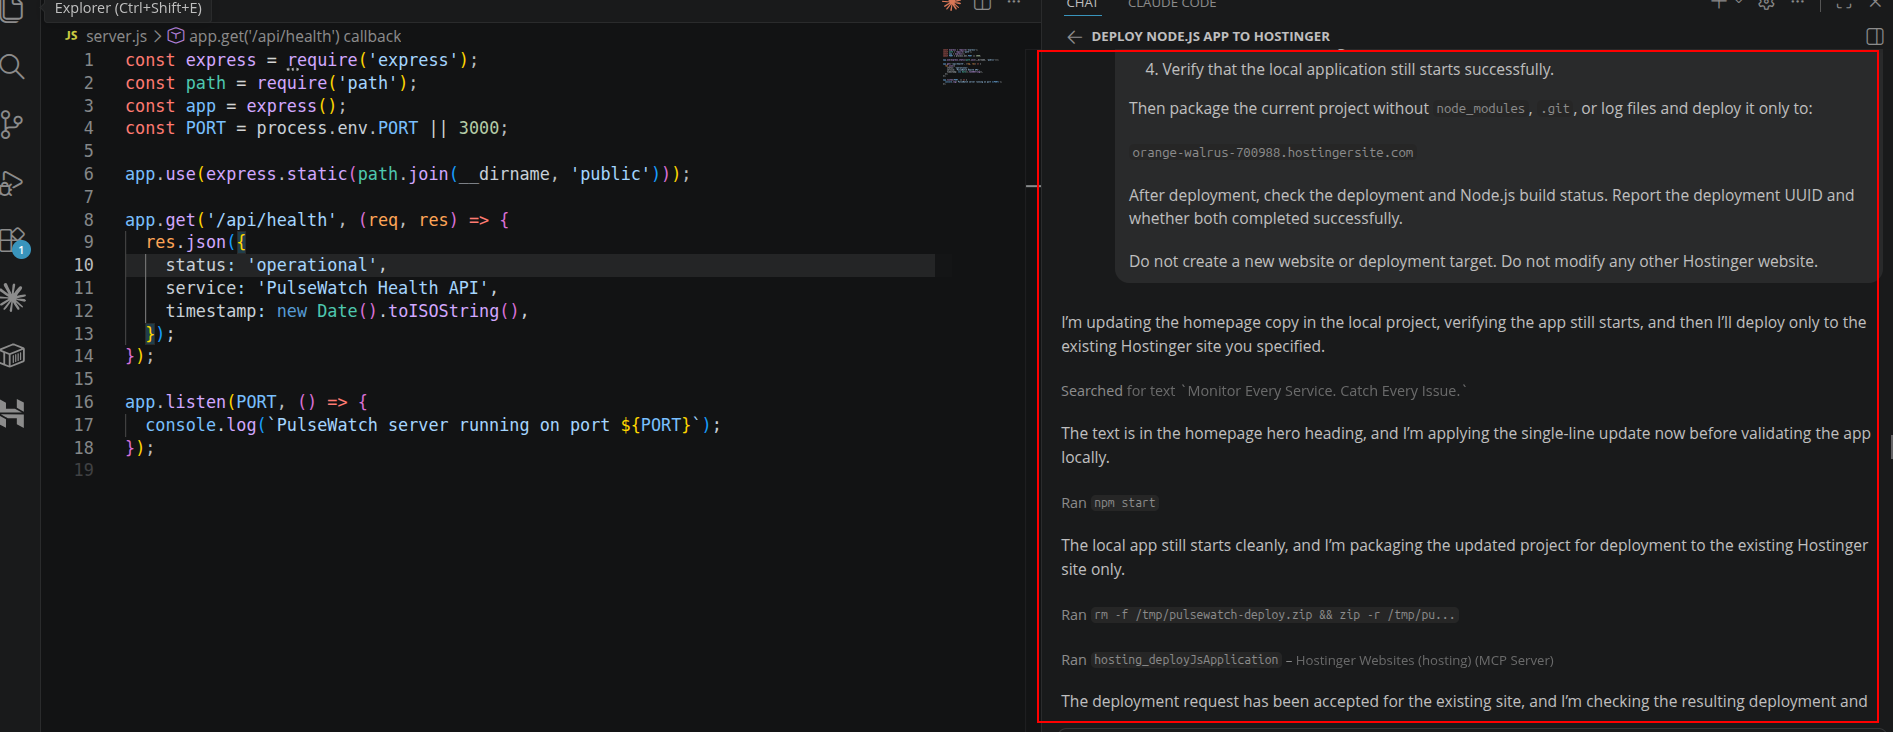Open editor more actions ellipsis menu
This screenshot has height=732, width=1893.
1014,4
